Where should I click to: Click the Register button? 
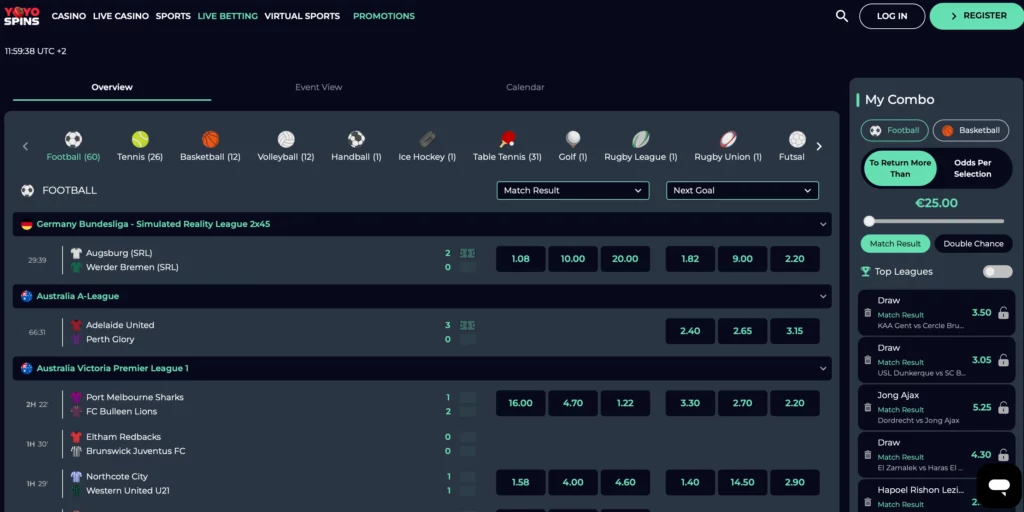click(x=978, y=16)
